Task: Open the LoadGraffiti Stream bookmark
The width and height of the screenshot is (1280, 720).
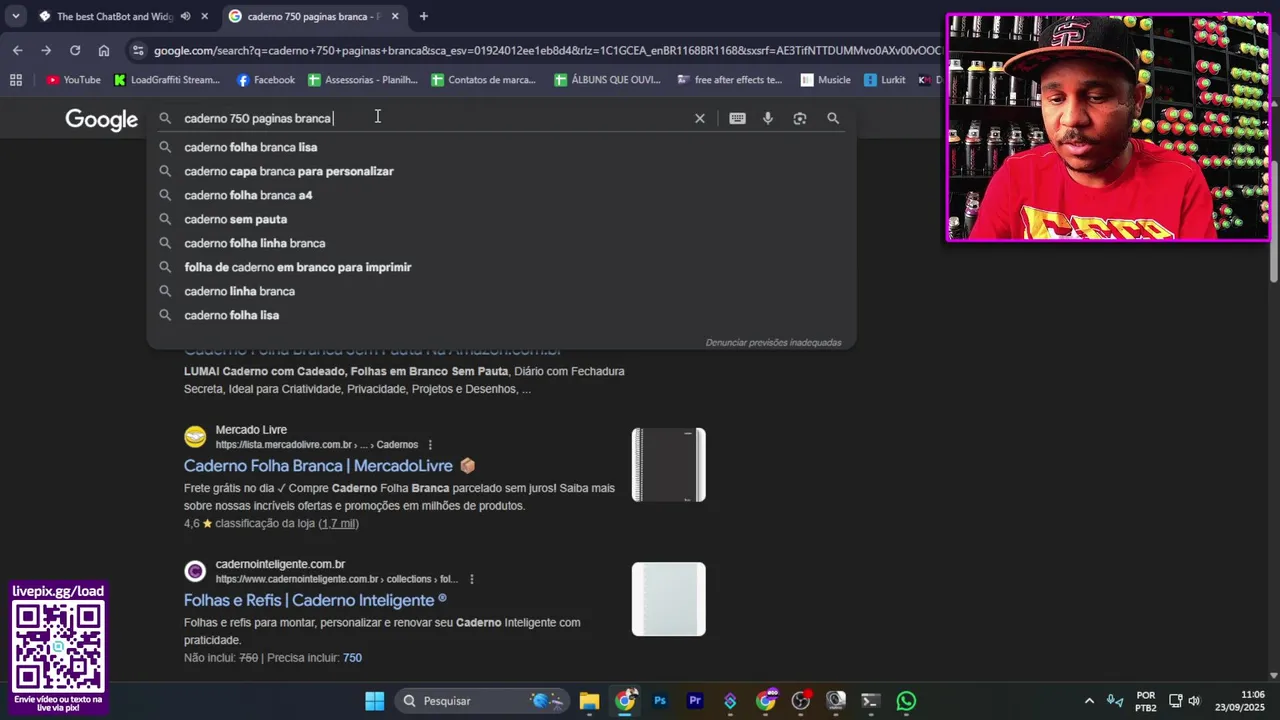Action: tap(167, 80)
